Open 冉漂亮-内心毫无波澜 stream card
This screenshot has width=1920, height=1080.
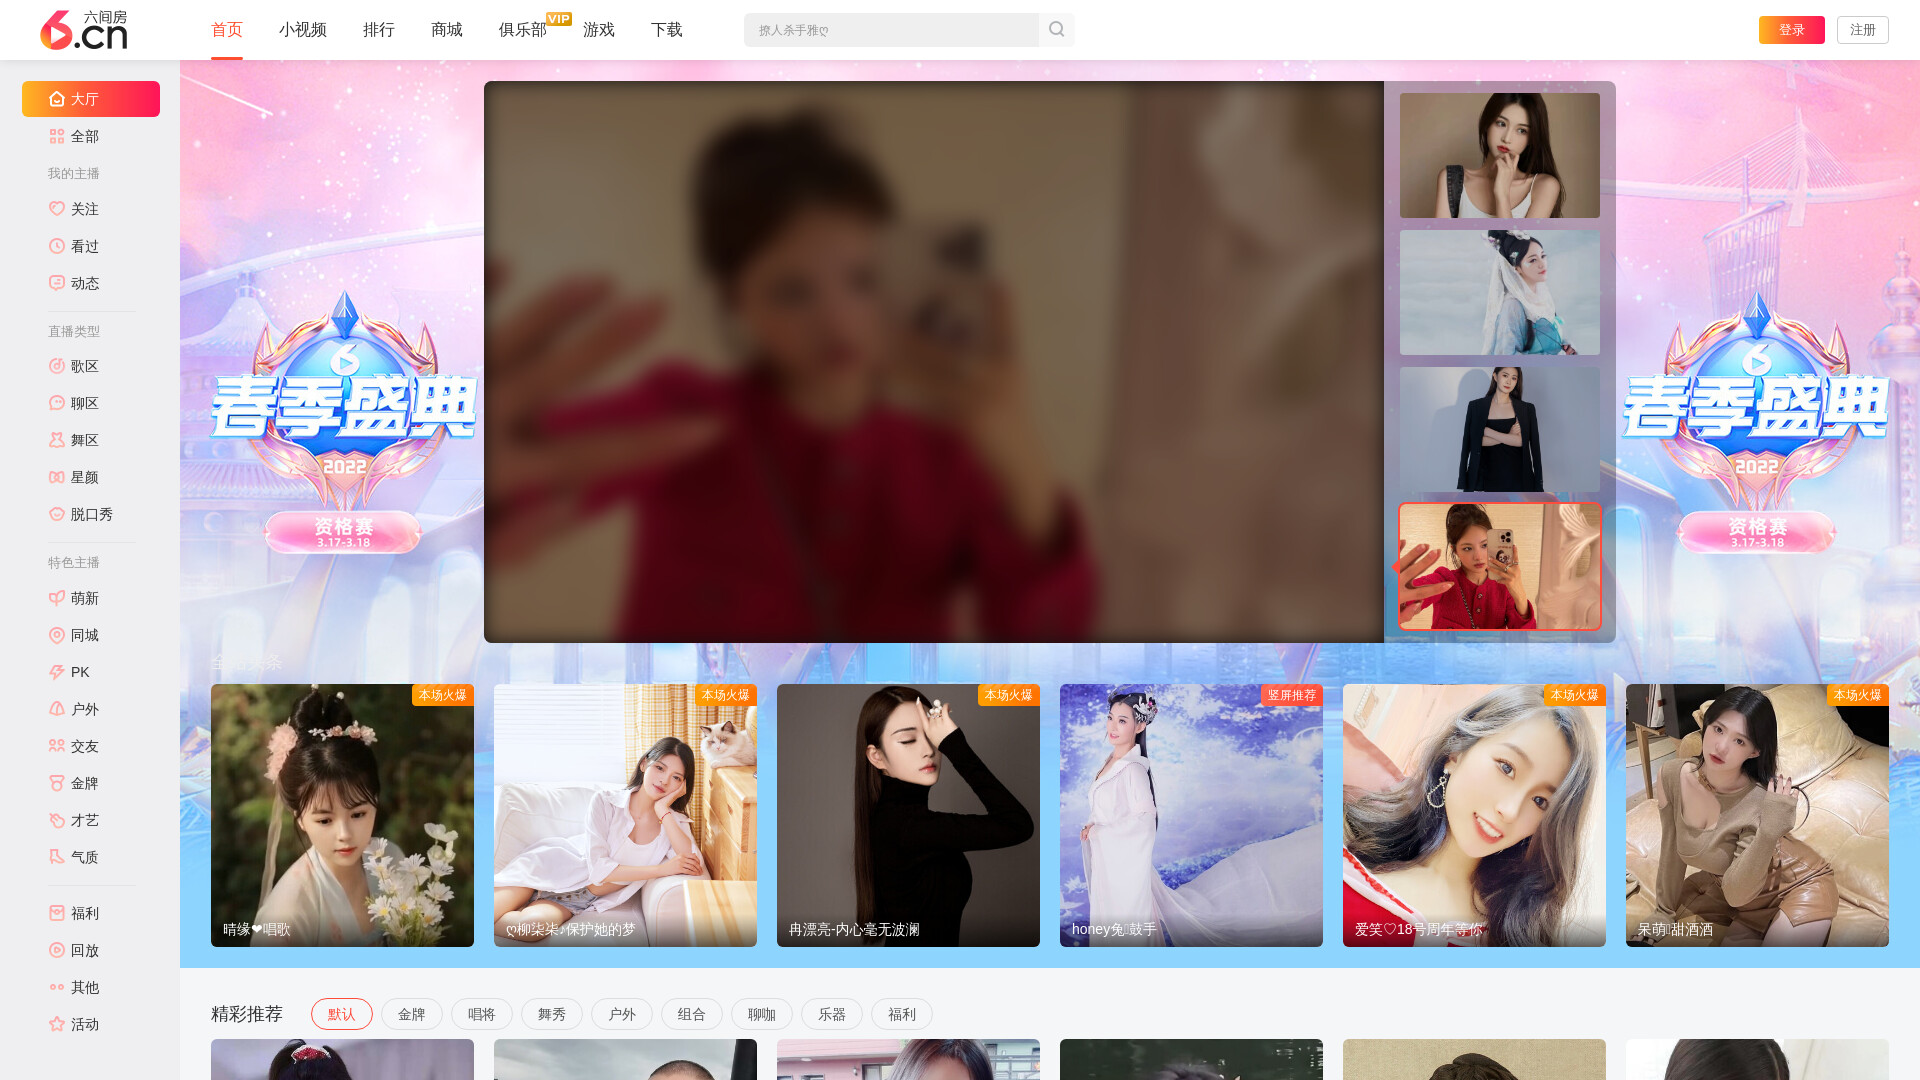908,815
